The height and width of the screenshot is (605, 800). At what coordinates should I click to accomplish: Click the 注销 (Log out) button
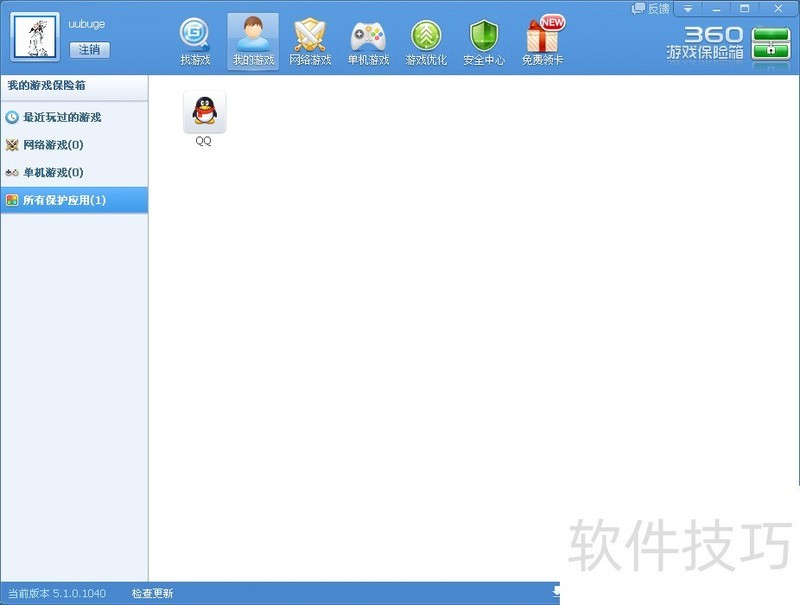pyautogui.click(x=89, y=49)
